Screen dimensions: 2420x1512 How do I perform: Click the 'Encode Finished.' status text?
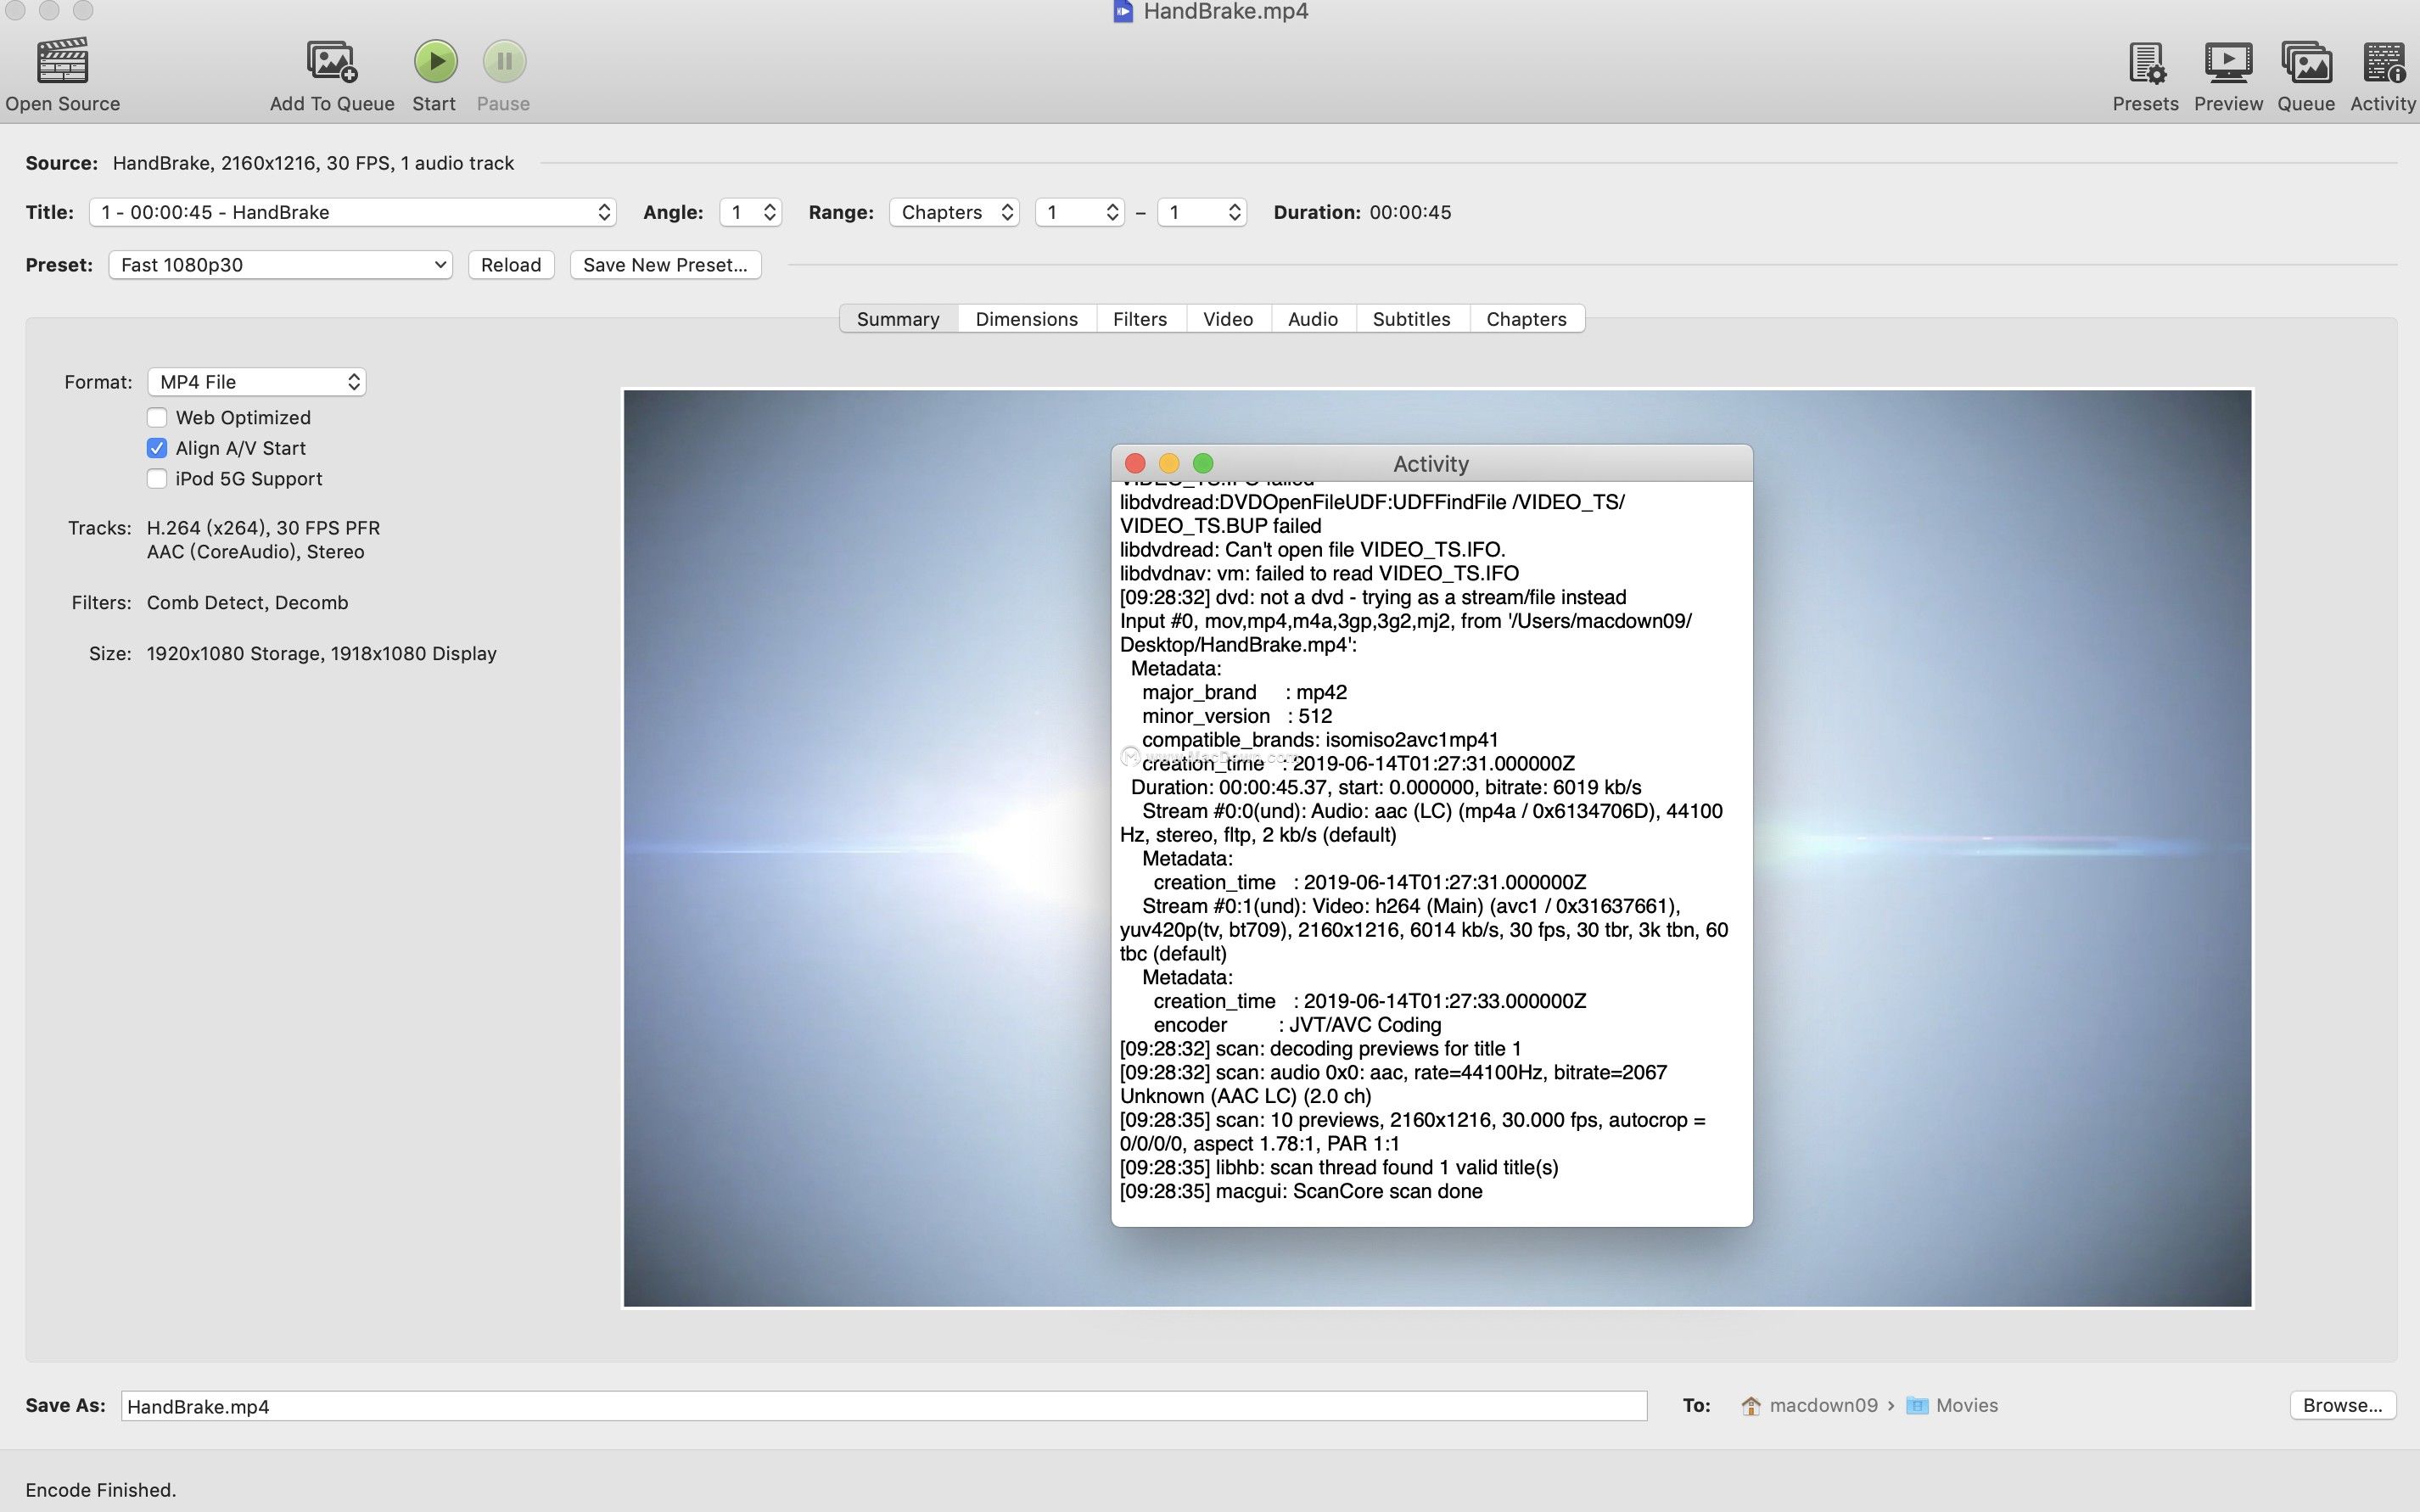[x=100, y=1490]
